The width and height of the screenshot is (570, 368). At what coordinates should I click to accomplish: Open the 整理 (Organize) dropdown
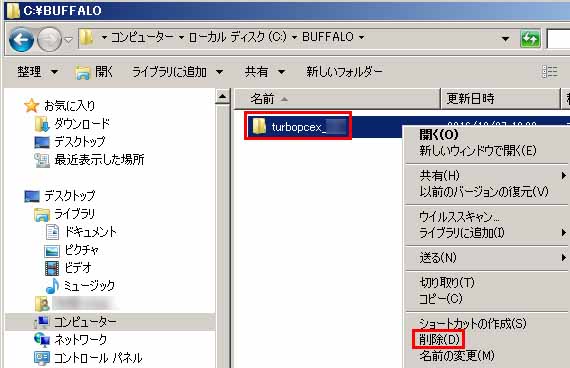click(37, 72)
